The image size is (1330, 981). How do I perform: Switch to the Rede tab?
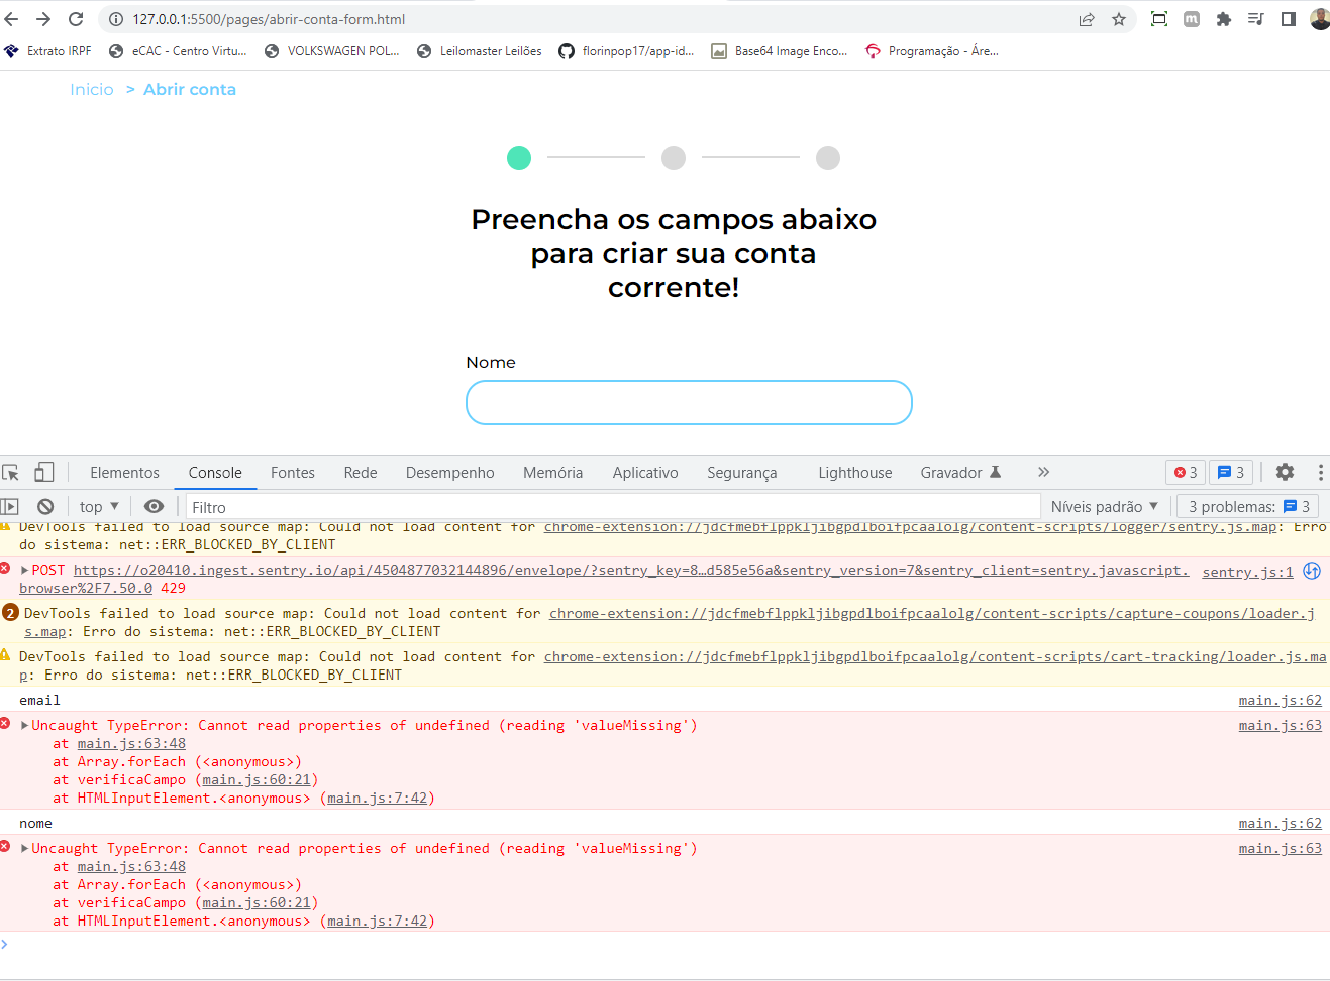[361, 473]
